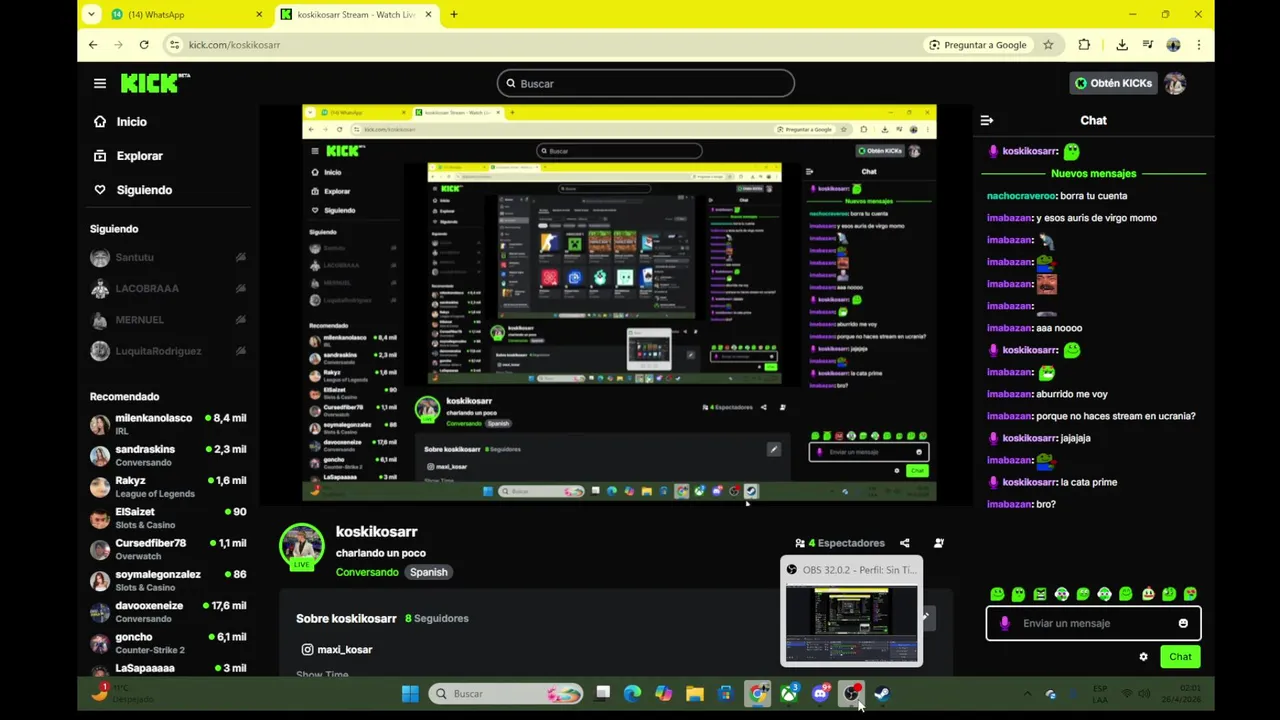Insert the angry square-faced green emote
Screen dimensions: 1280x720
point(1040,594)
